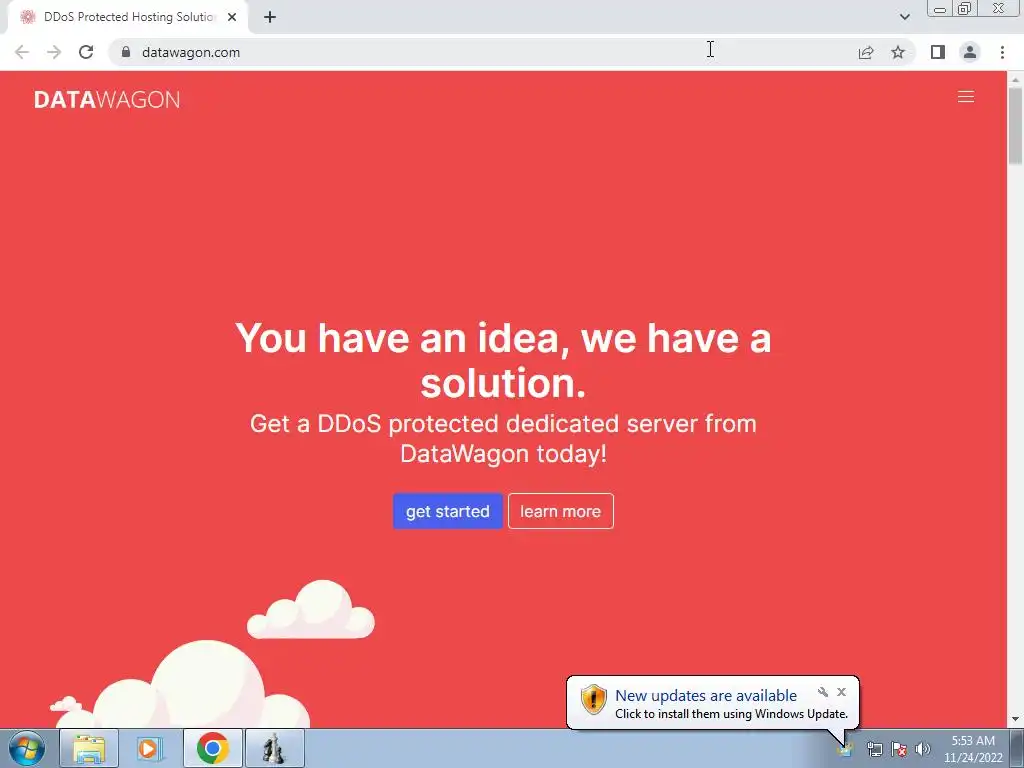This screenshot has width=1024, height=768.
Task: Open the Chrome three-dot menu
Action: pos(1002,52)
